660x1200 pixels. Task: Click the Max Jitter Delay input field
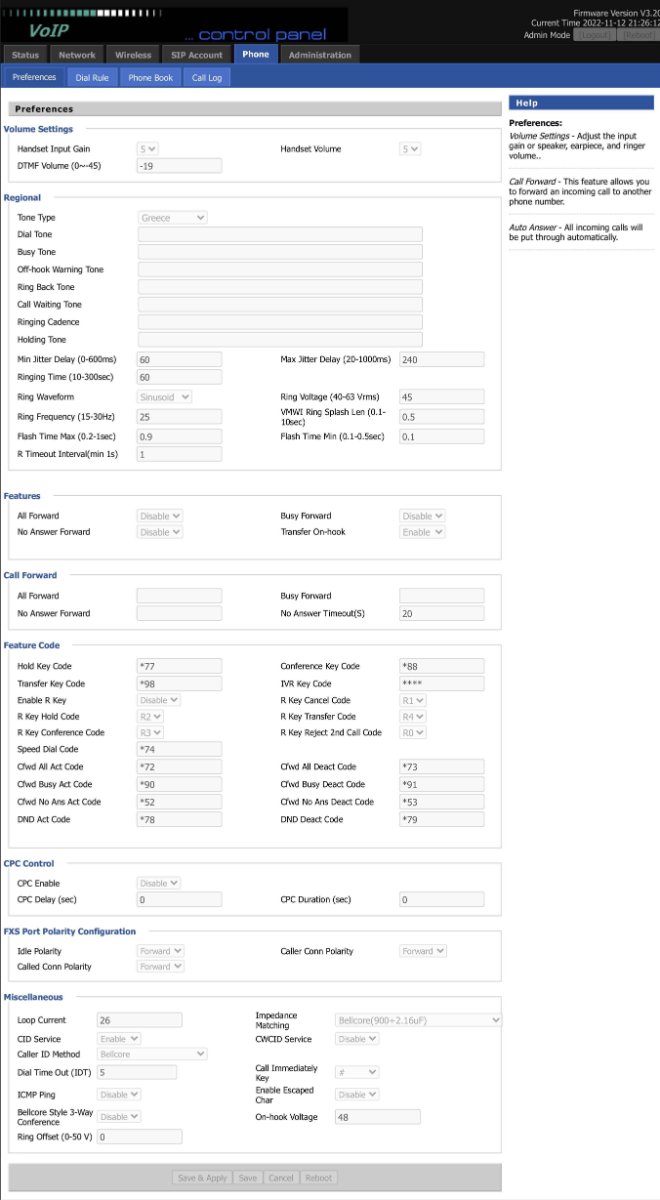pyautogui.click(x=441, y=359)
